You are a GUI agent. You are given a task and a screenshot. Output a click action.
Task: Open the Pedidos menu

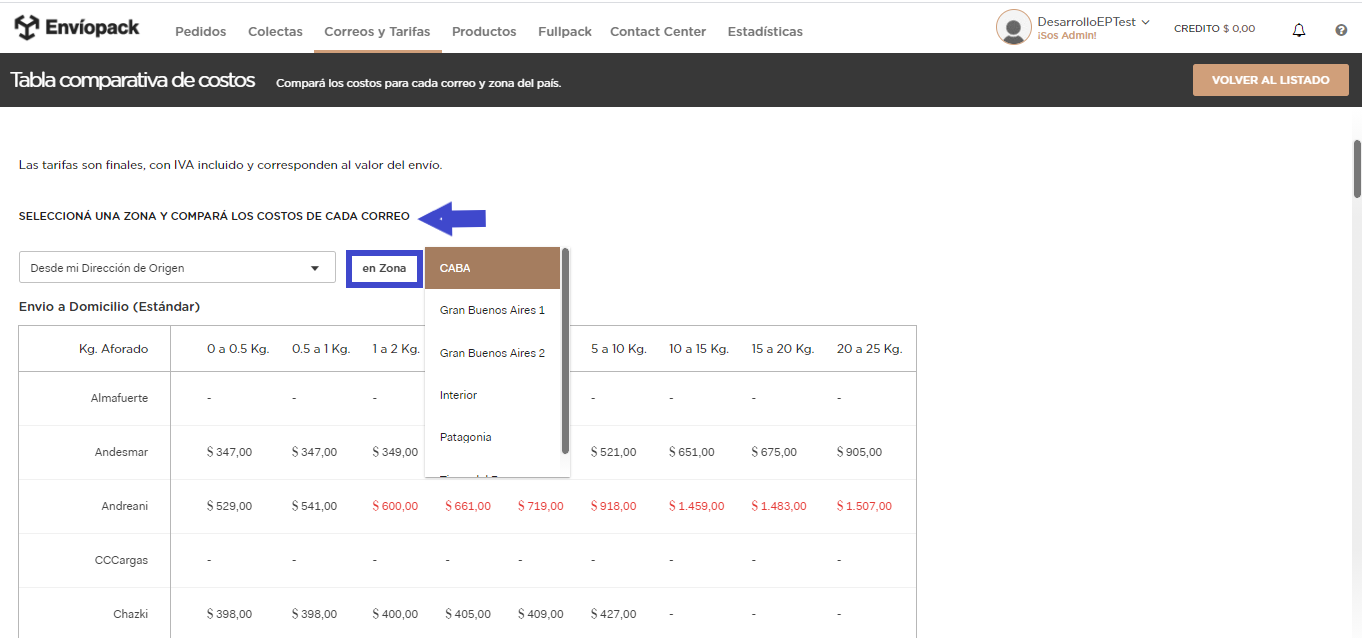(201, 32)
